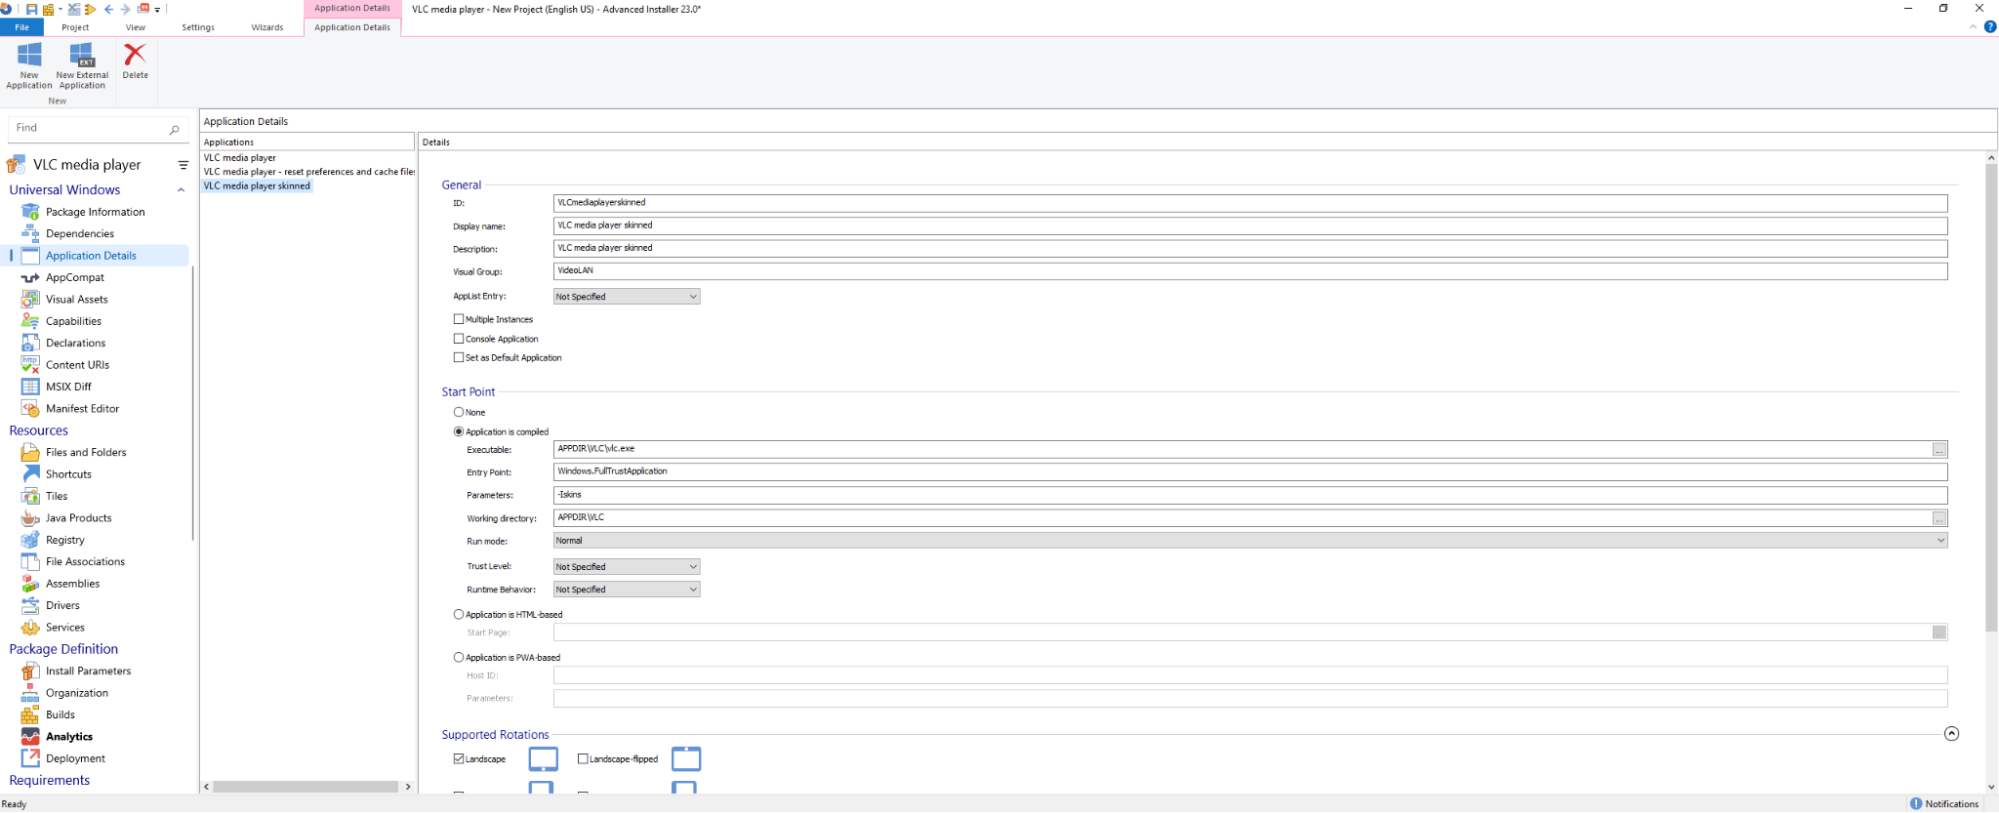This screenshot has width=1999, height=813.
Task: Open Visual Assets in the sidebar
Action: tap(76, 299)
